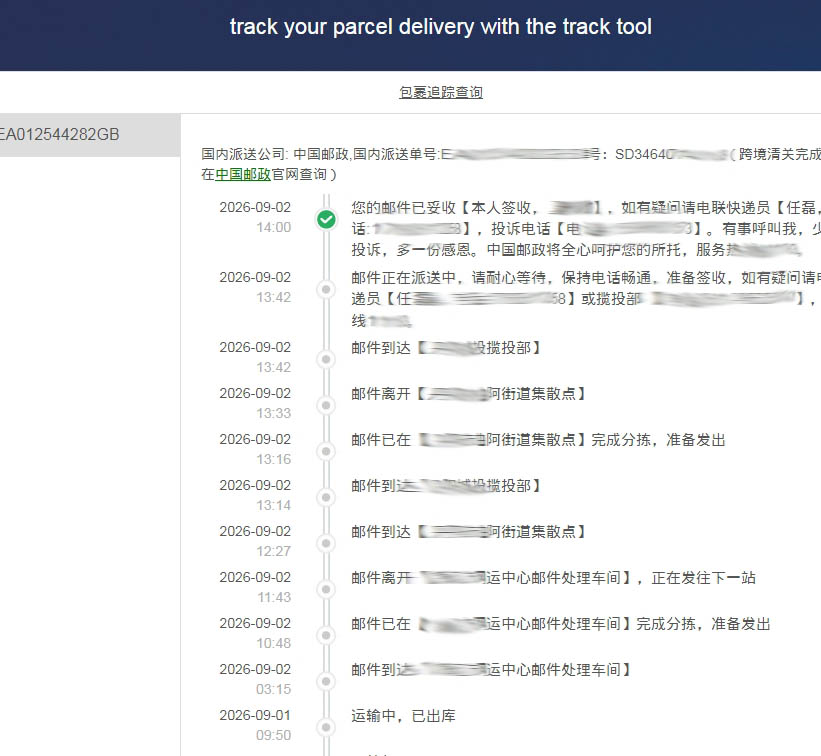Click the 2026-09-02 14:00 timestamp

[255, 217]
